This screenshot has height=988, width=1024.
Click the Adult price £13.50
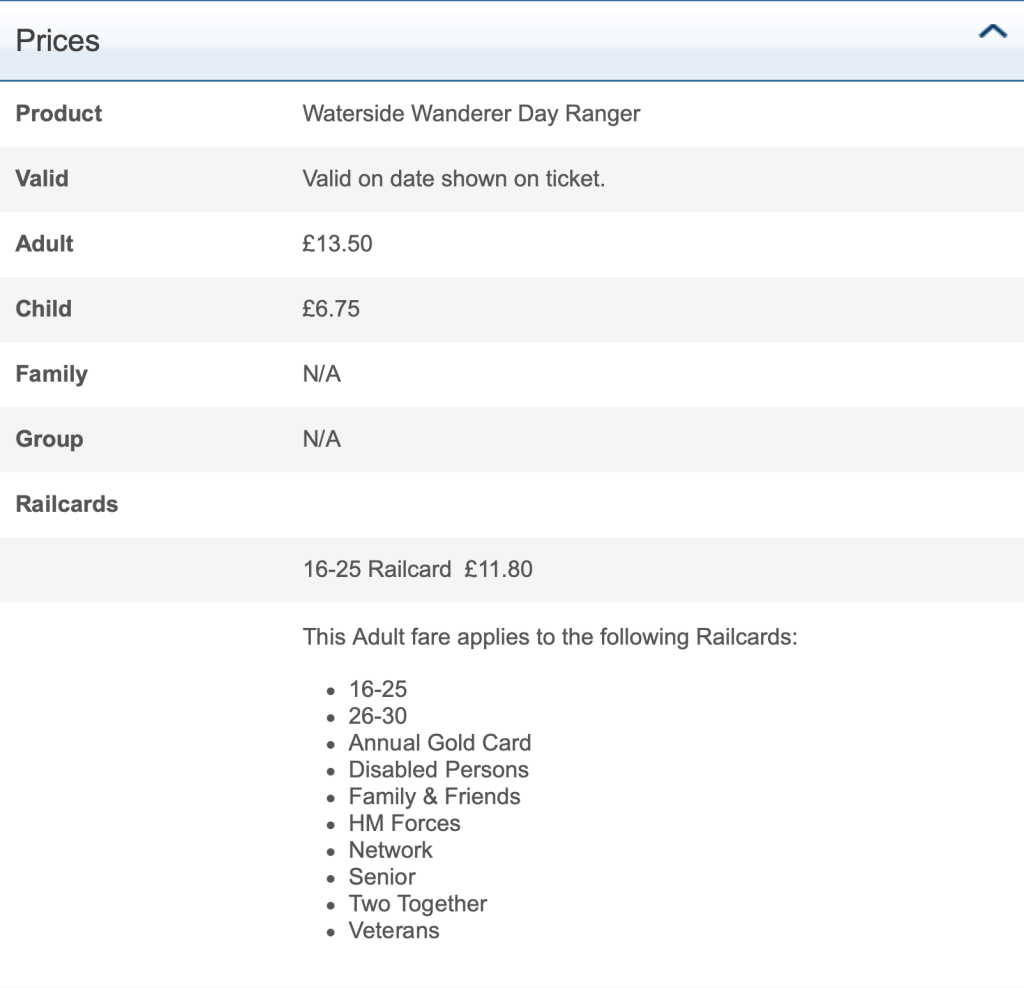pos(337,244)
